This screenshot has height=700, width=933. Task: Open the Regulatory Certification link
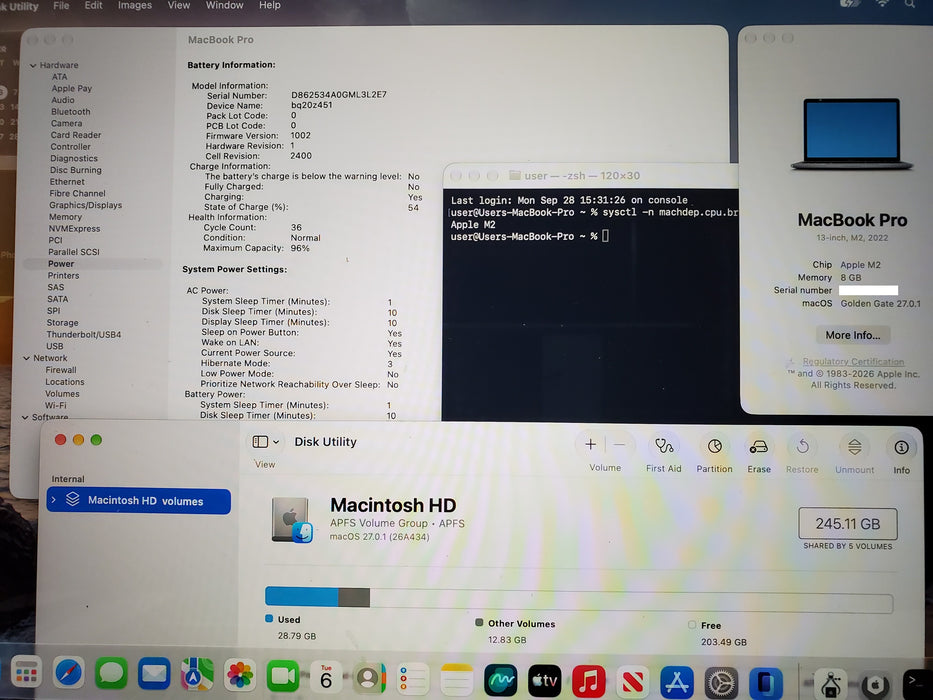pos(853,361)
